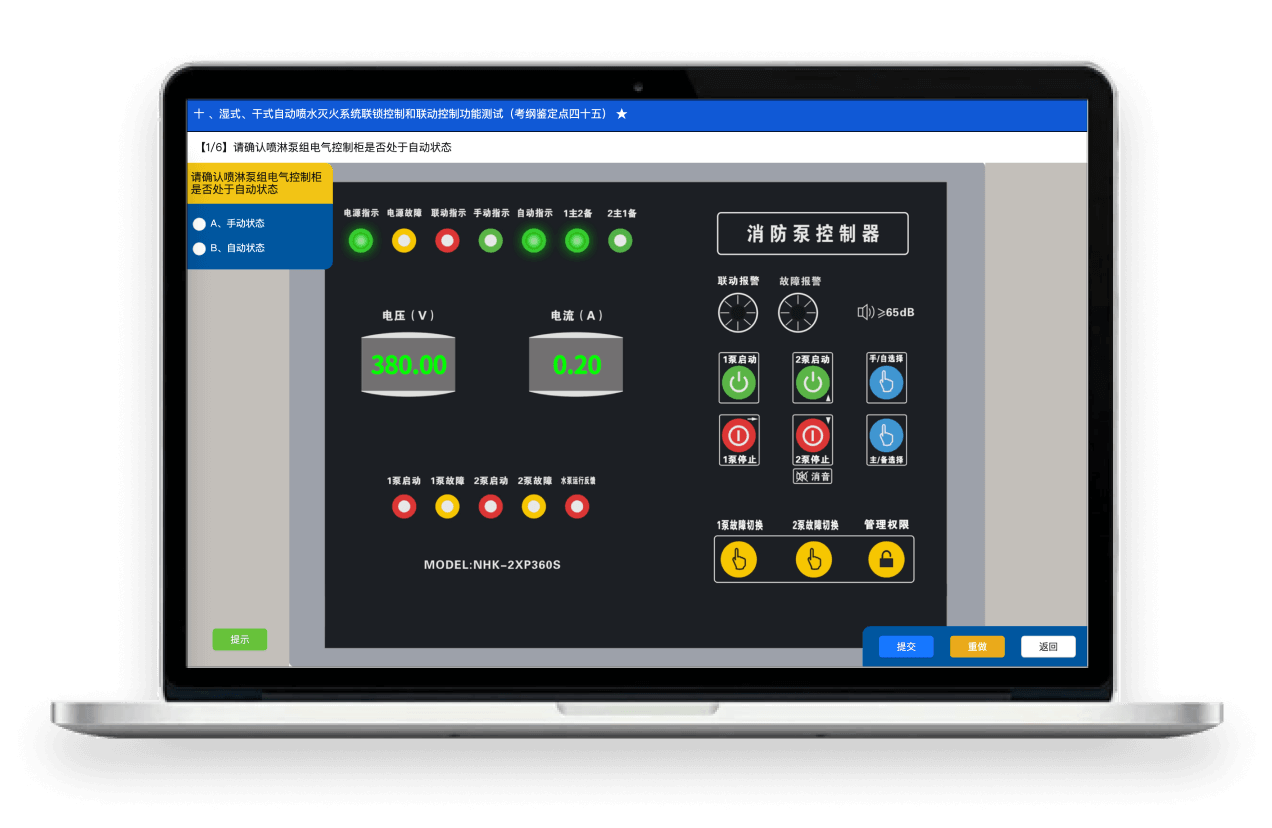This screenshot has height=828, width=1272.
Task: Click the 自动指示 indicator light
Action: click(534, 241)
